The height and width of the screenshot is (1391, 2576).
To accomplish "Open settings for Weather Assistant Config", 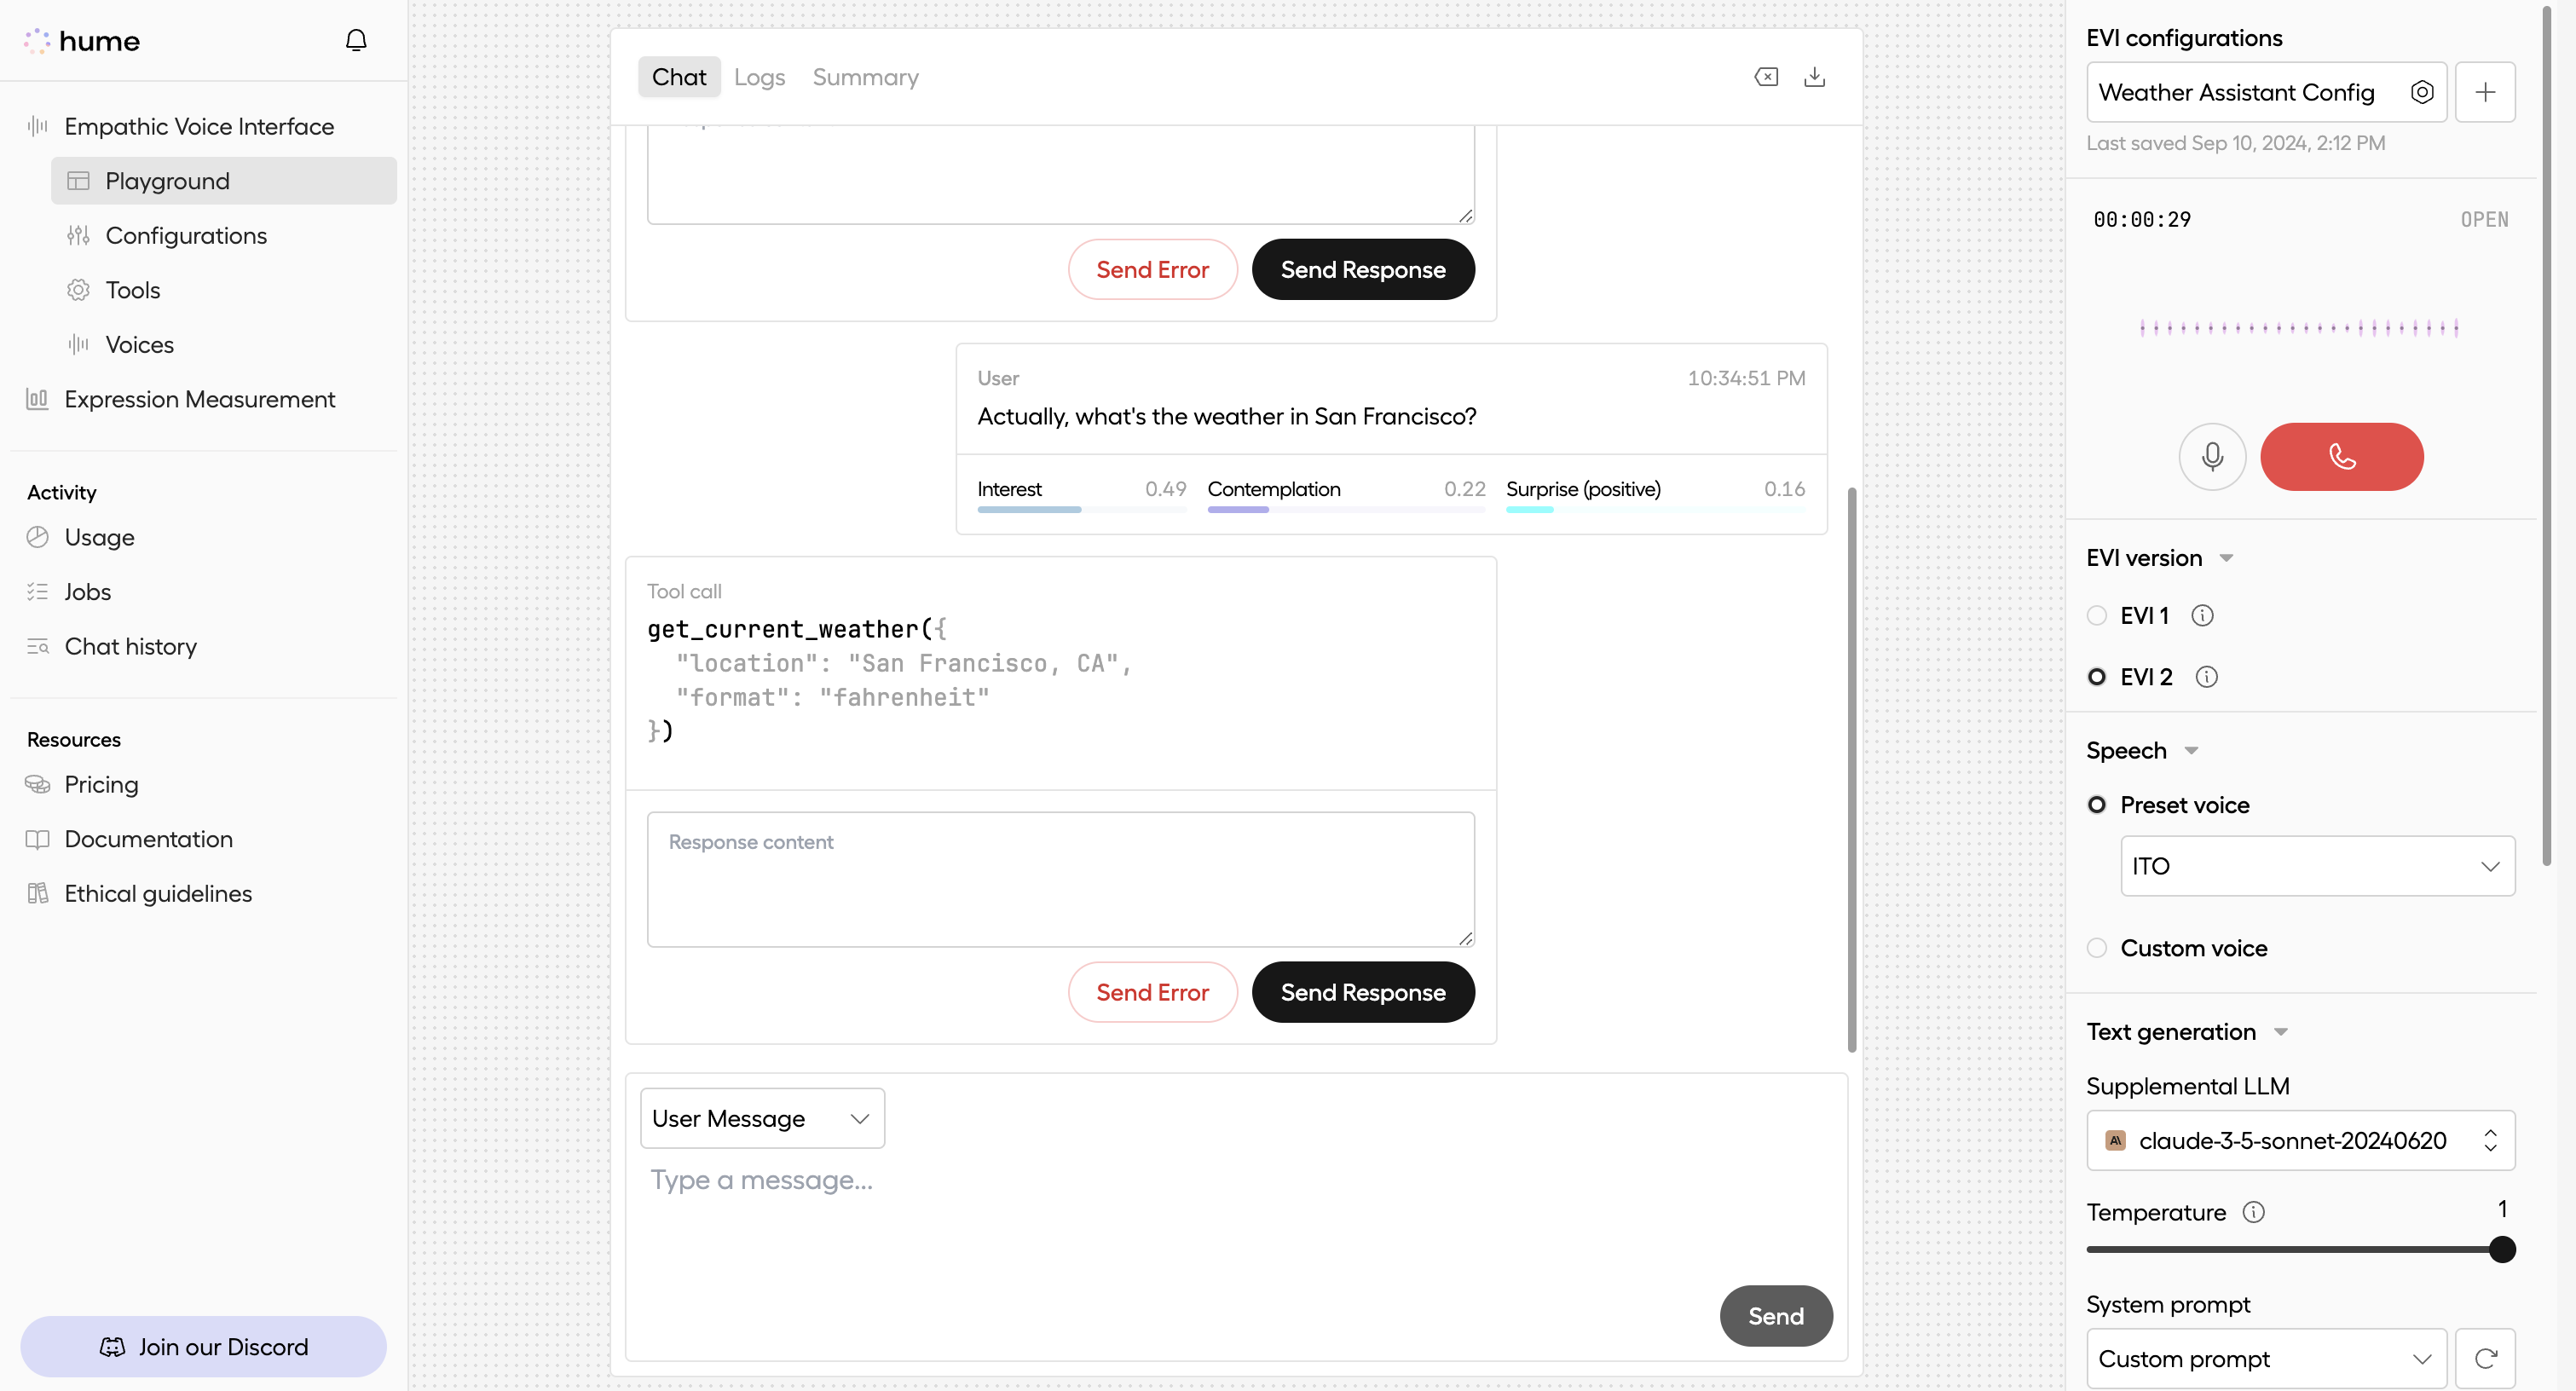I will (x=2421, y=92).
